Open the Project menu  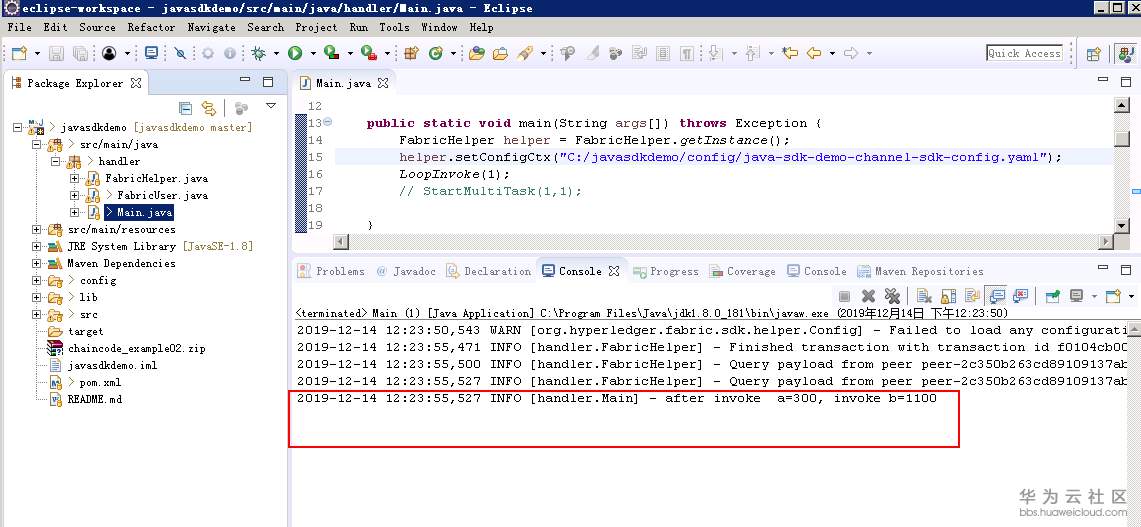point(316,28)
